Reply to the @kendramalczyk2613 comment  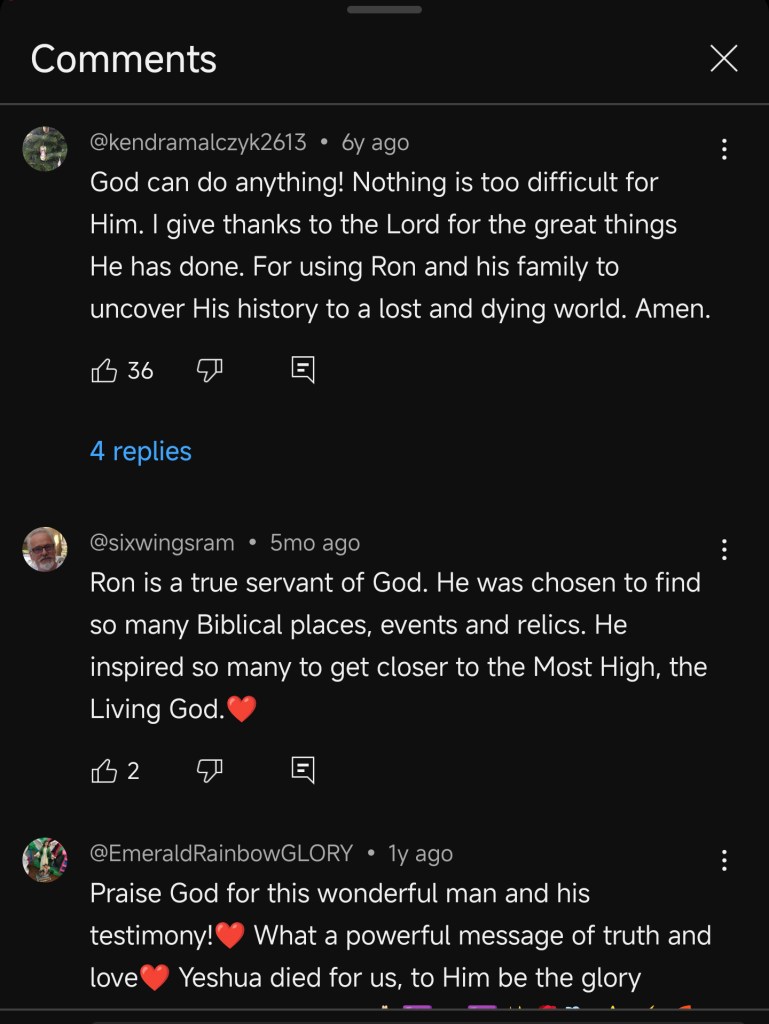tap(303, 371)
